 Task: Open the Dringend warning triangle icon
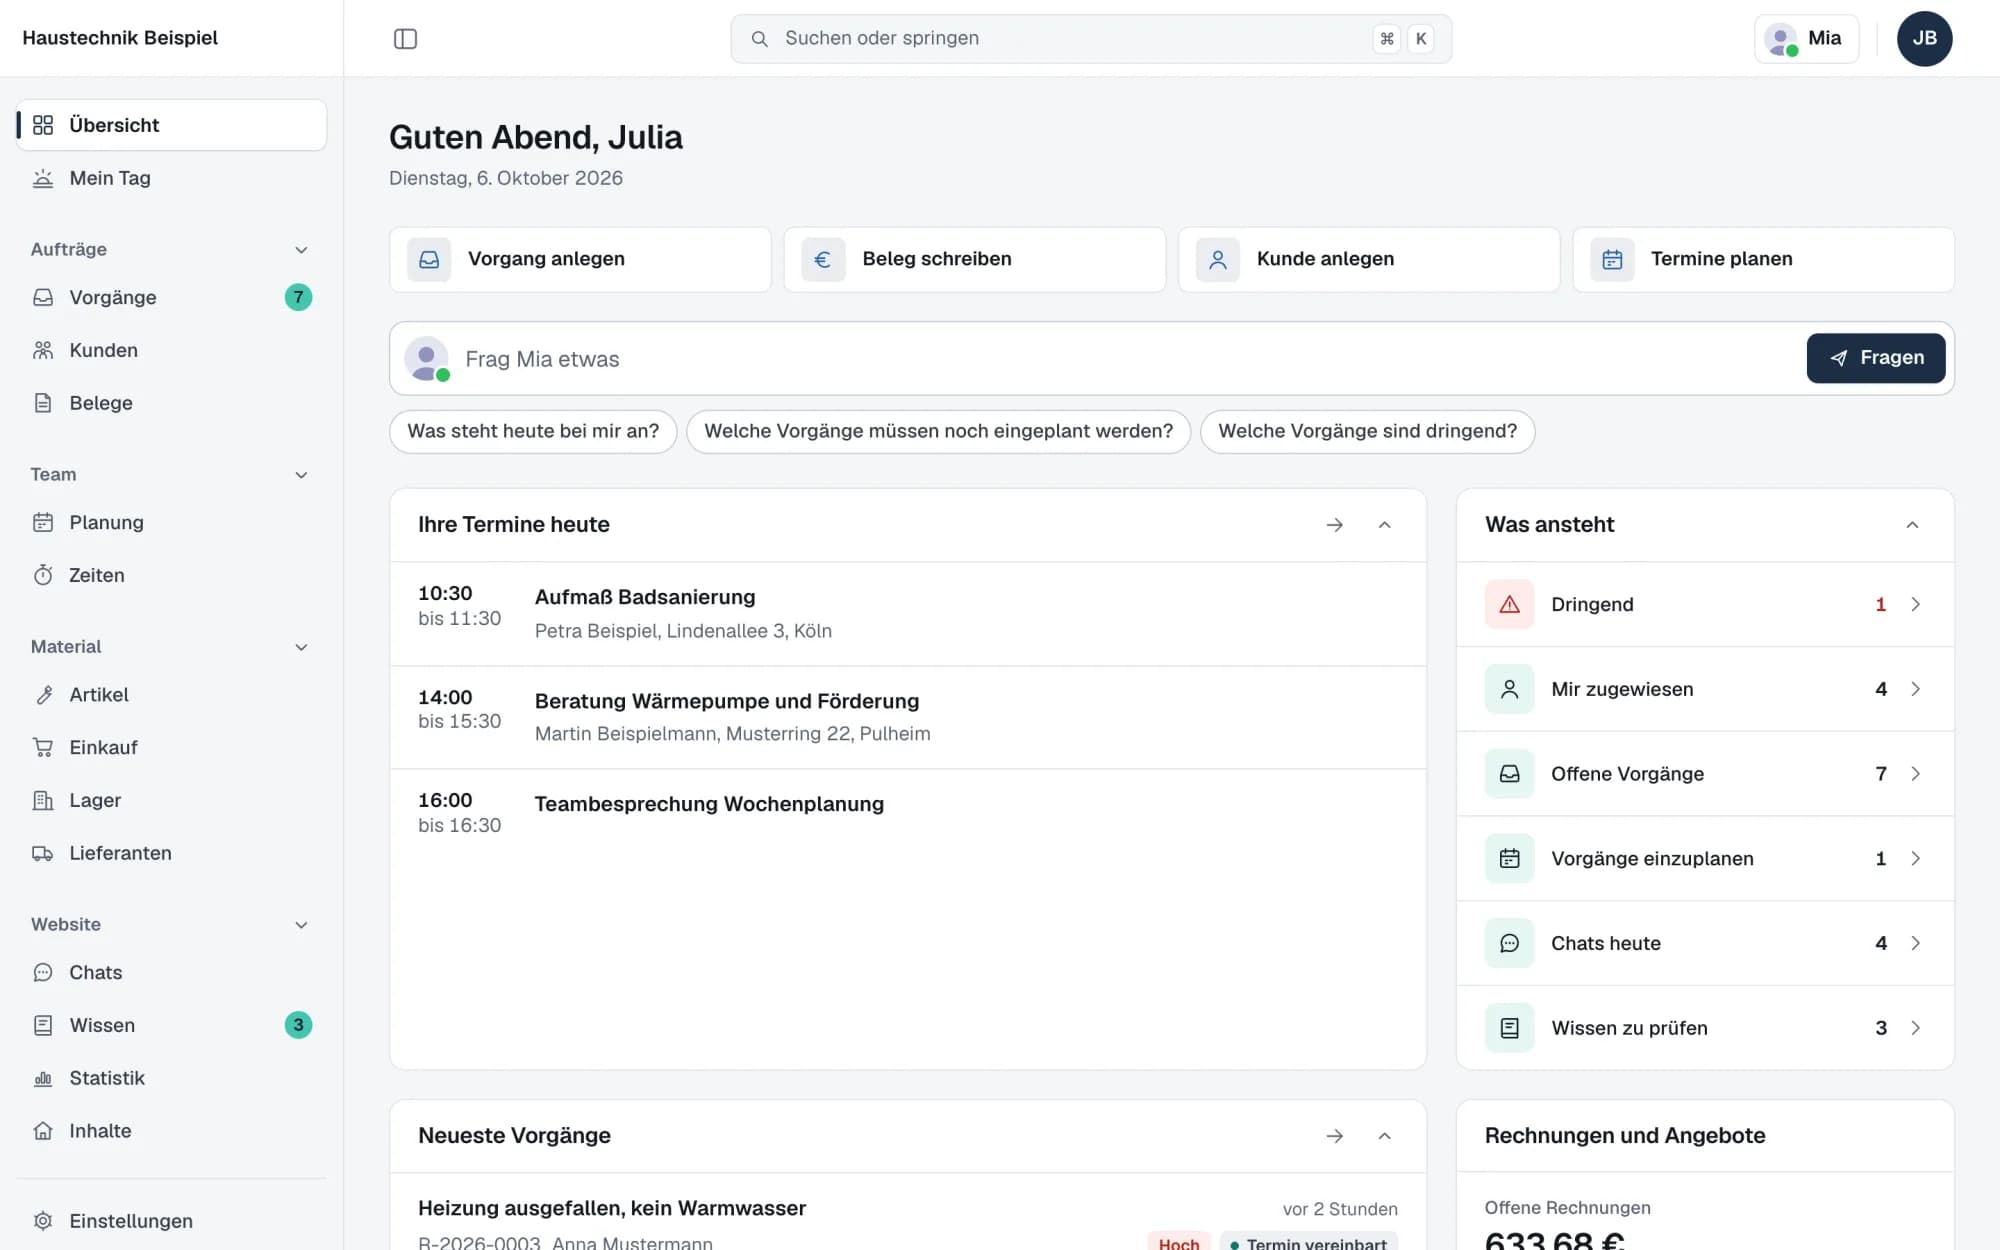tap(1509, 604)
